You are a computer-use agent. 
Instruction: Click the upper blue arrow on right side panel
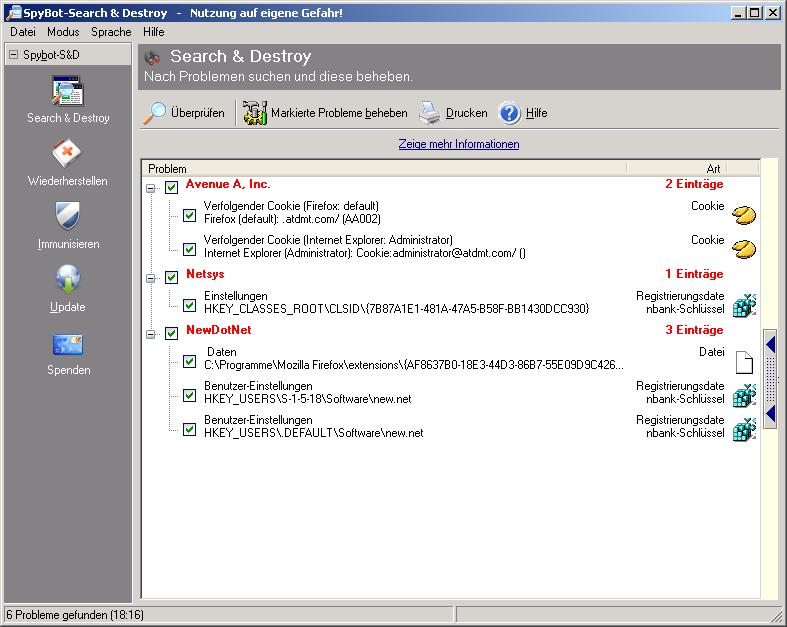(770, 344)
